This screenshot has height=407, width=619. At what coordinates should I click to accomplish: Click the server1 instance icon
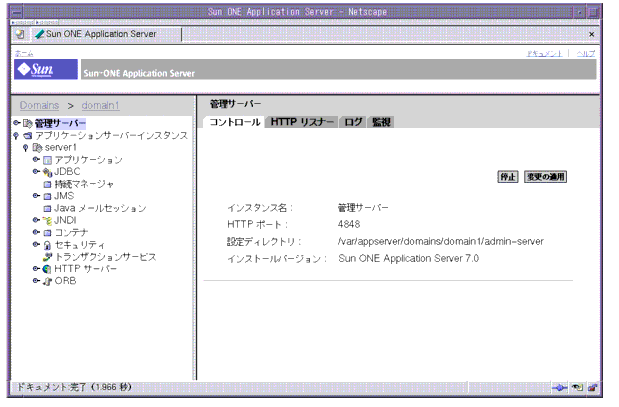[x=37, y=148]
